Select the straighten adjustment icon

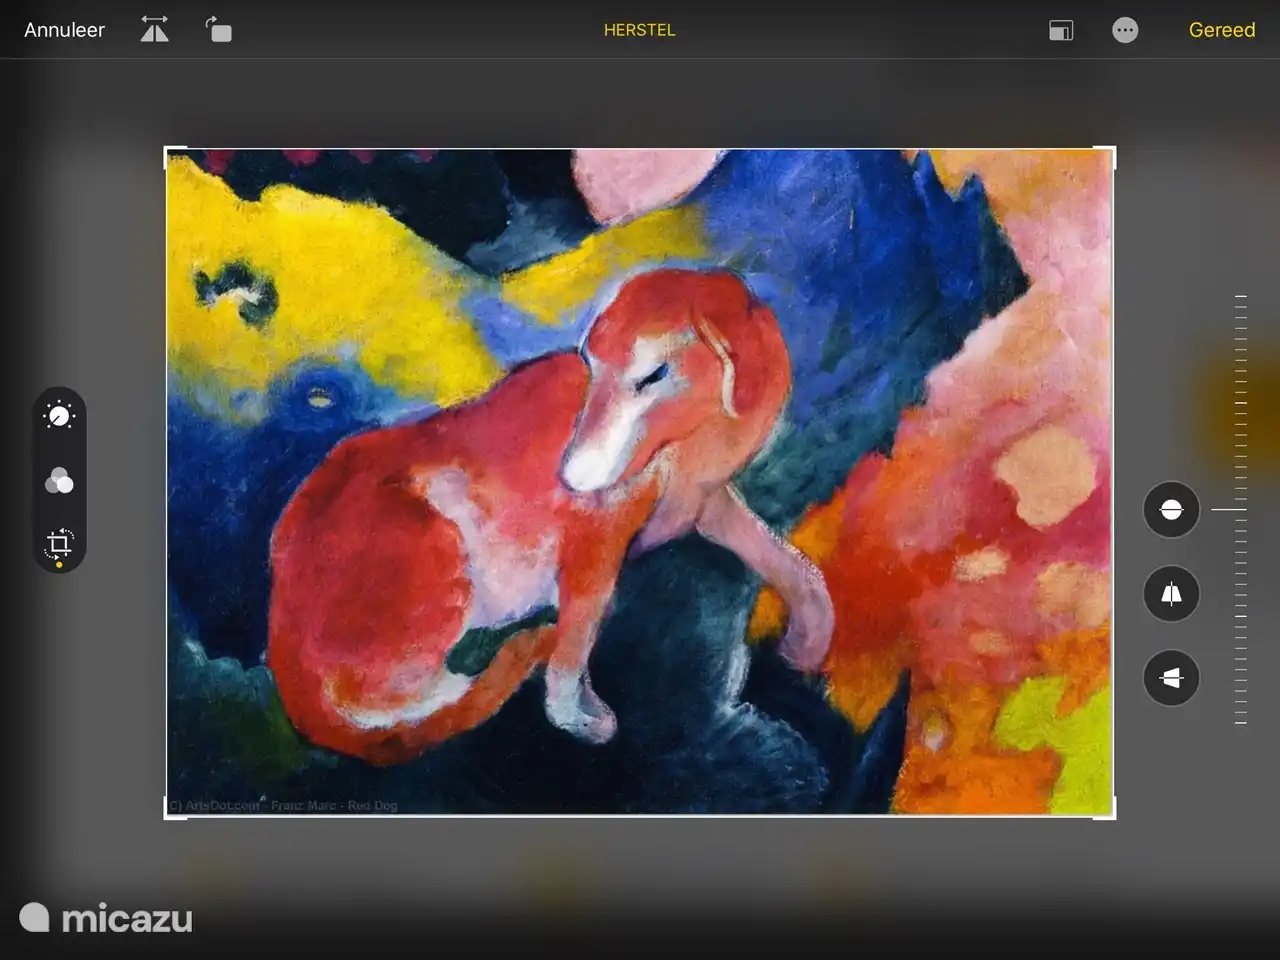point(1171,510)
